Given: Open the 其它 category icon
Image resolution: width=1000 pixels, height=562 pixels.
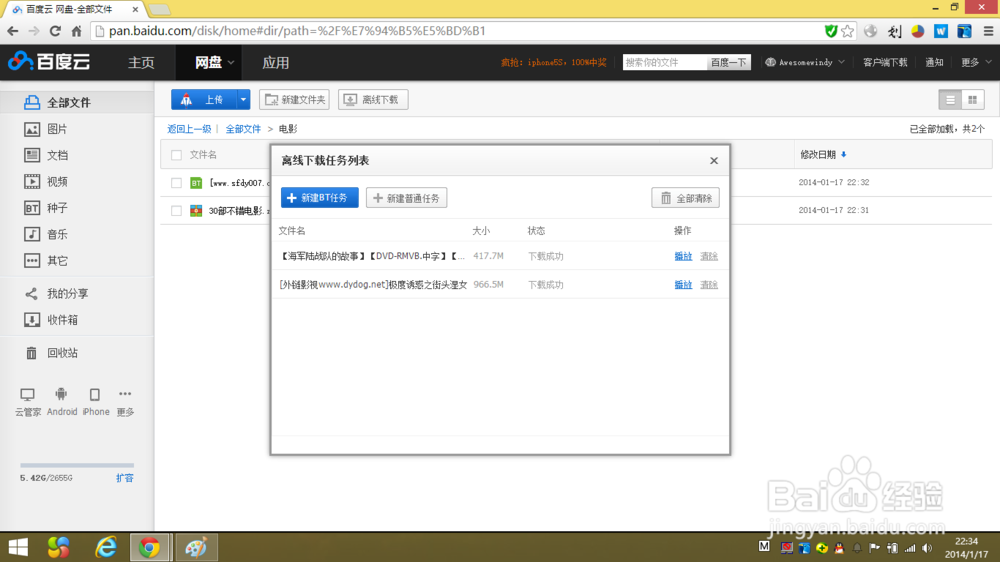Looking at the screenshot, I should pos(32,260).
